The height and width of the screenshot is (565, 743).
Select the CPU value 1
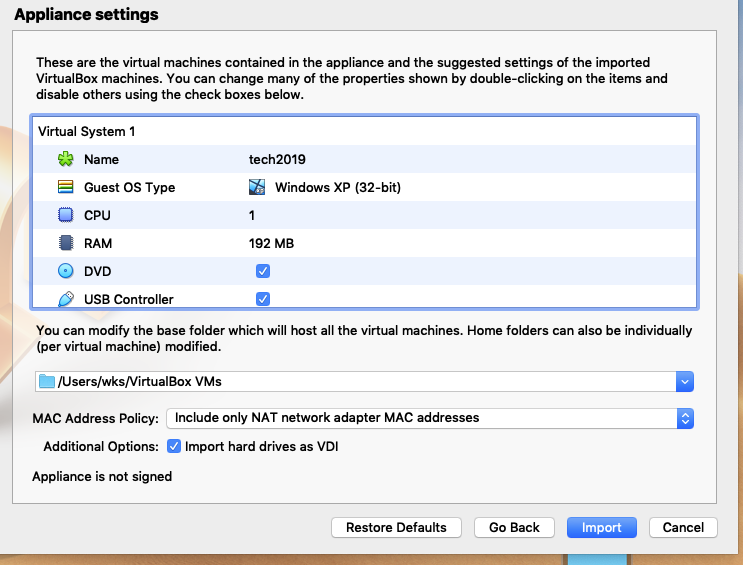click(252, 215)
